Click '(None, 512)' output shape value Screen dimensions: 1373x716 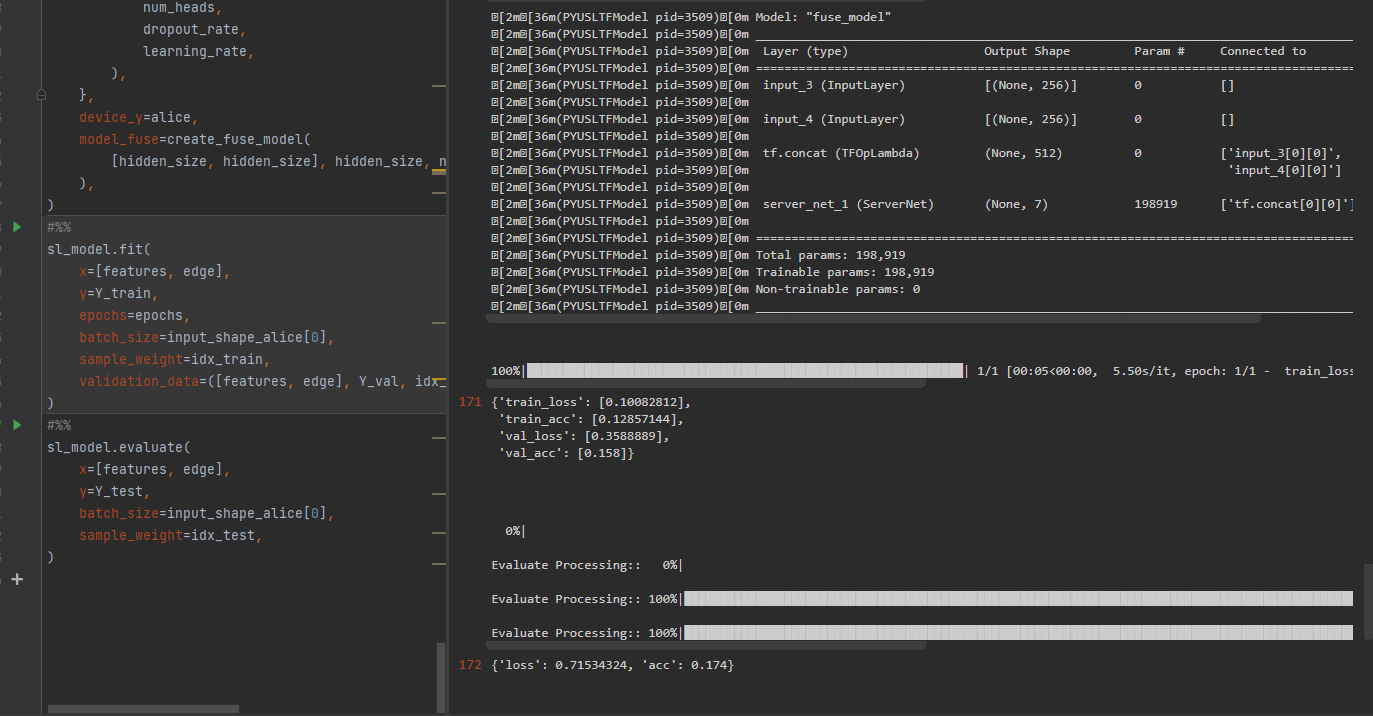coord(1023,153)
